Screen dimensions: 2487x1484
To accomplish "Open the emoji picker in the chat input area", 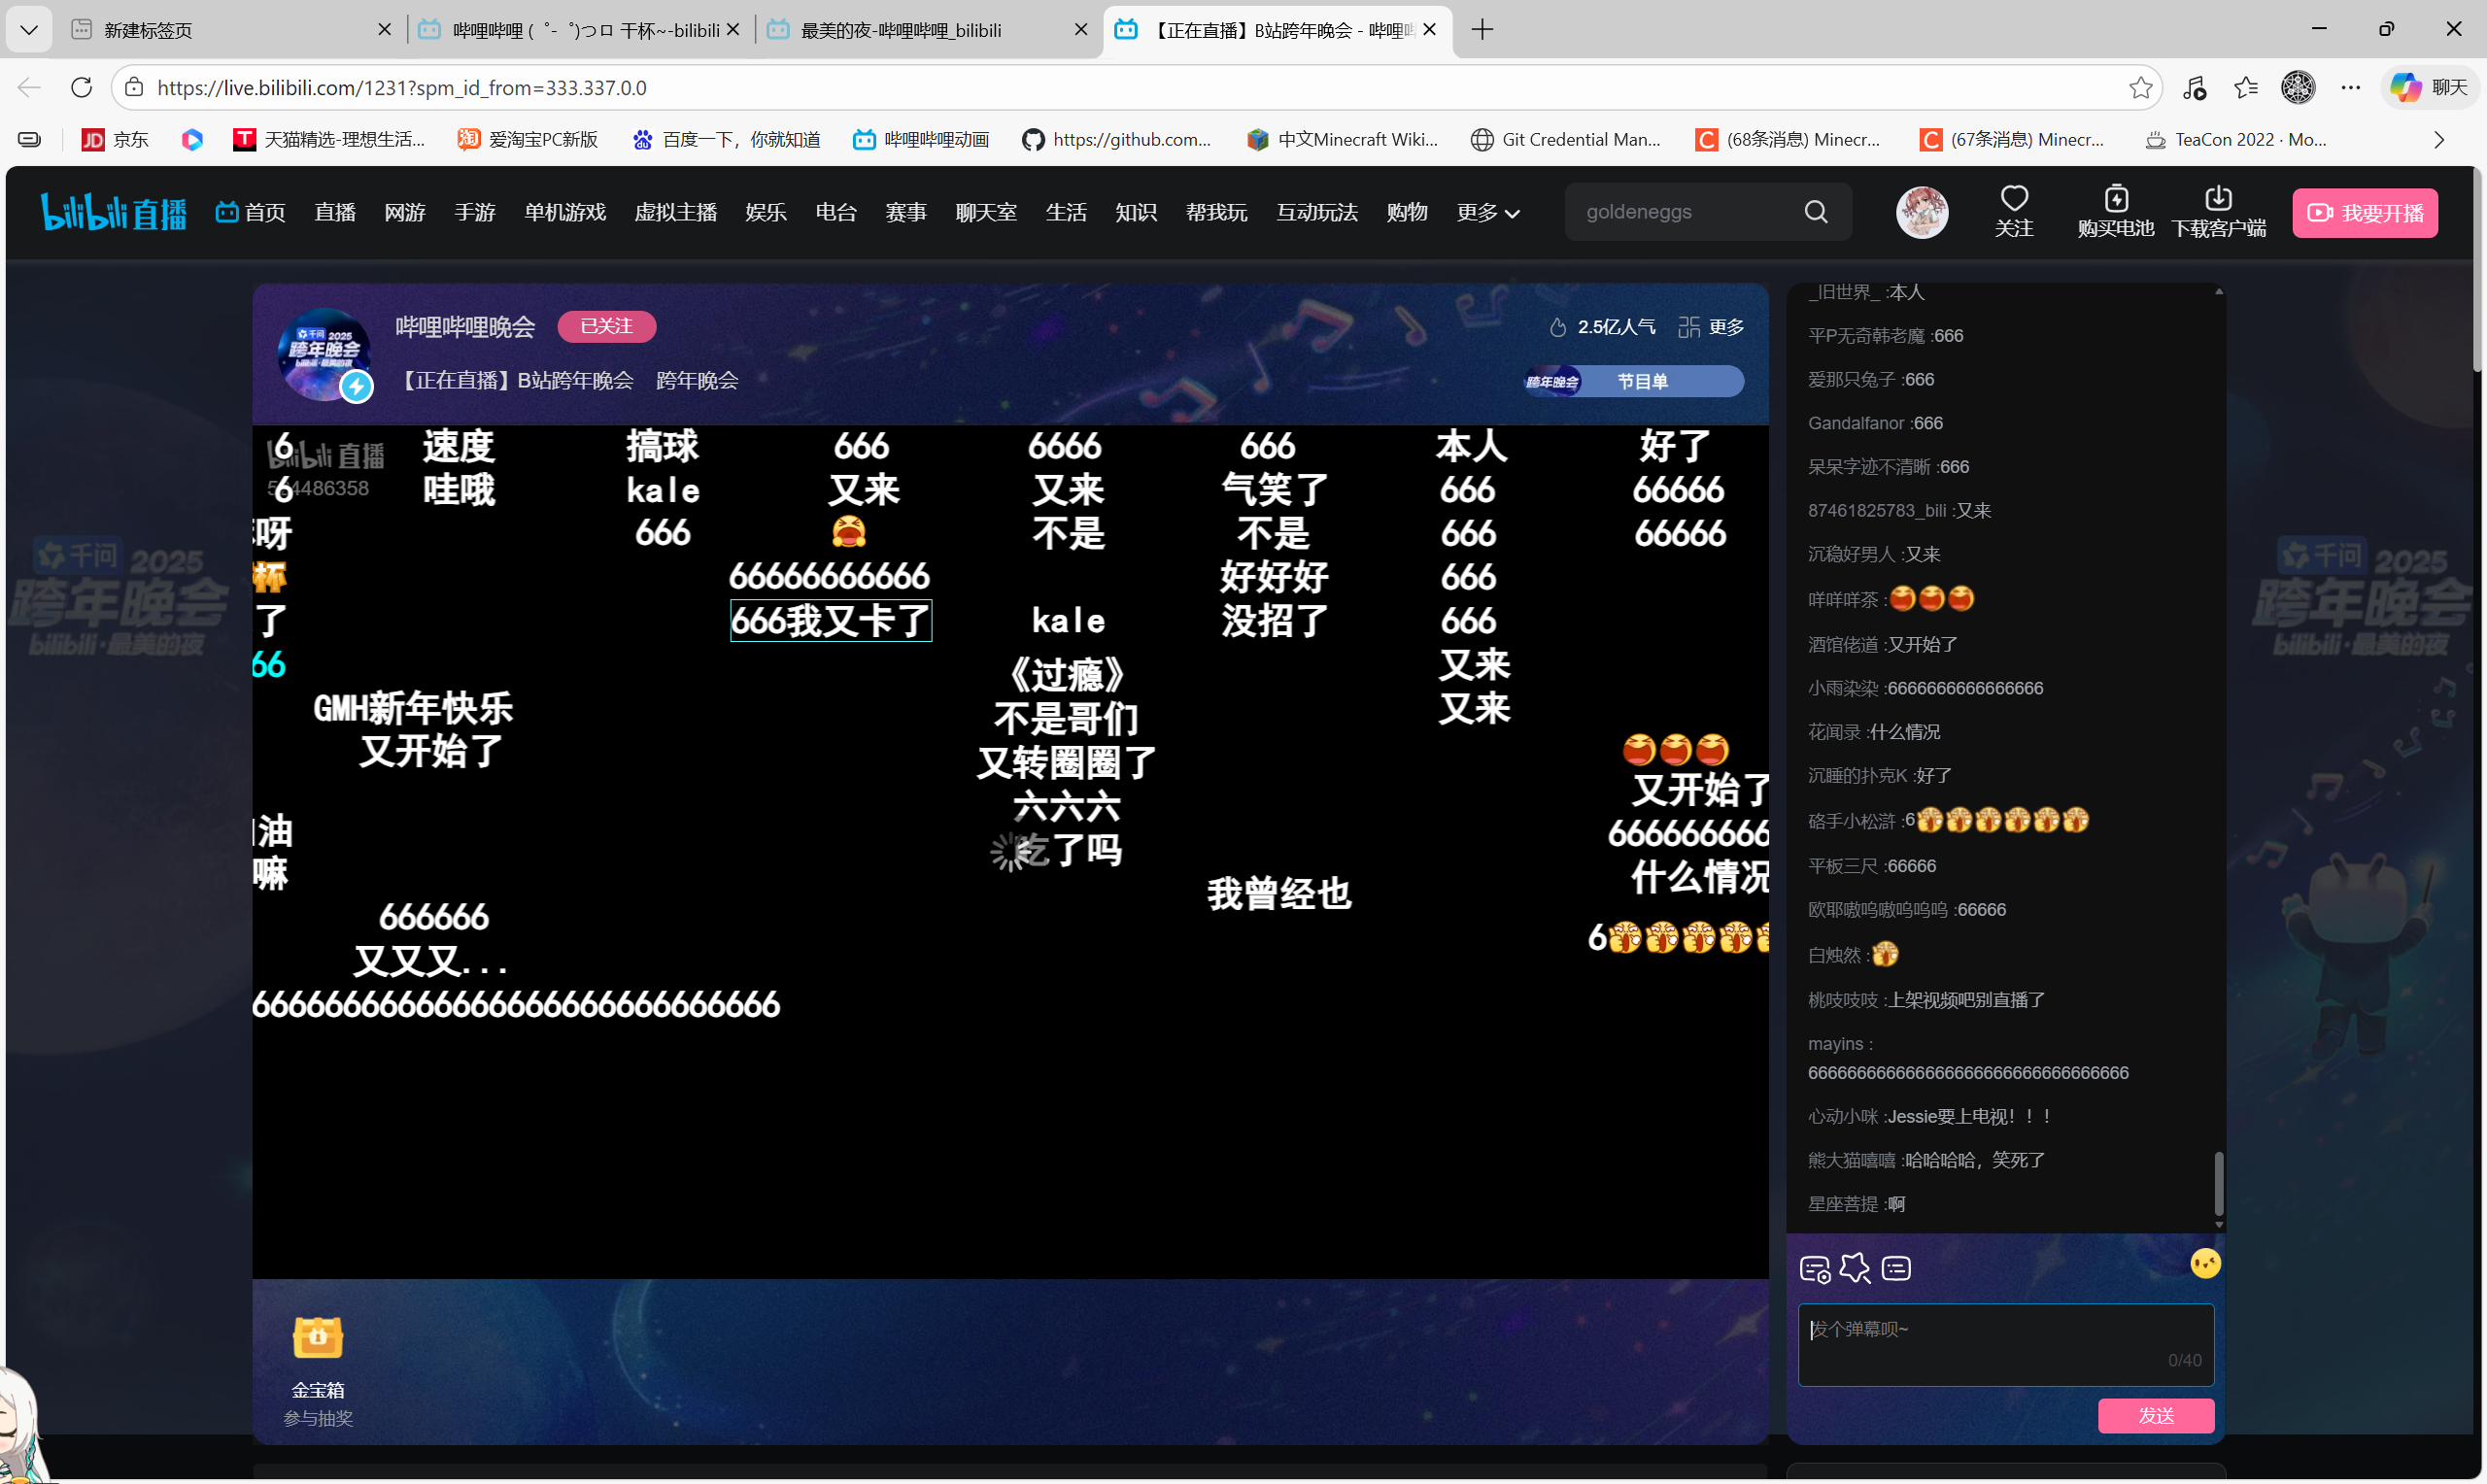I will tap(2205, 1262).
